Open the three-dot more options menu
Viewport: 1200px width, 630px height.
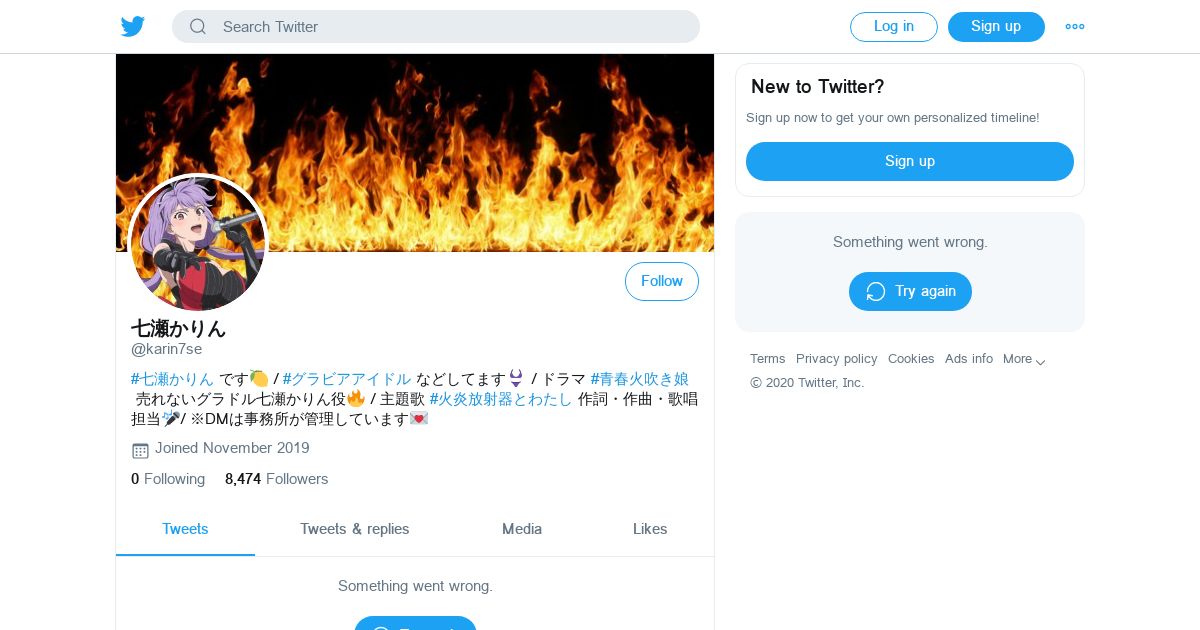[x=1075, y=27]
